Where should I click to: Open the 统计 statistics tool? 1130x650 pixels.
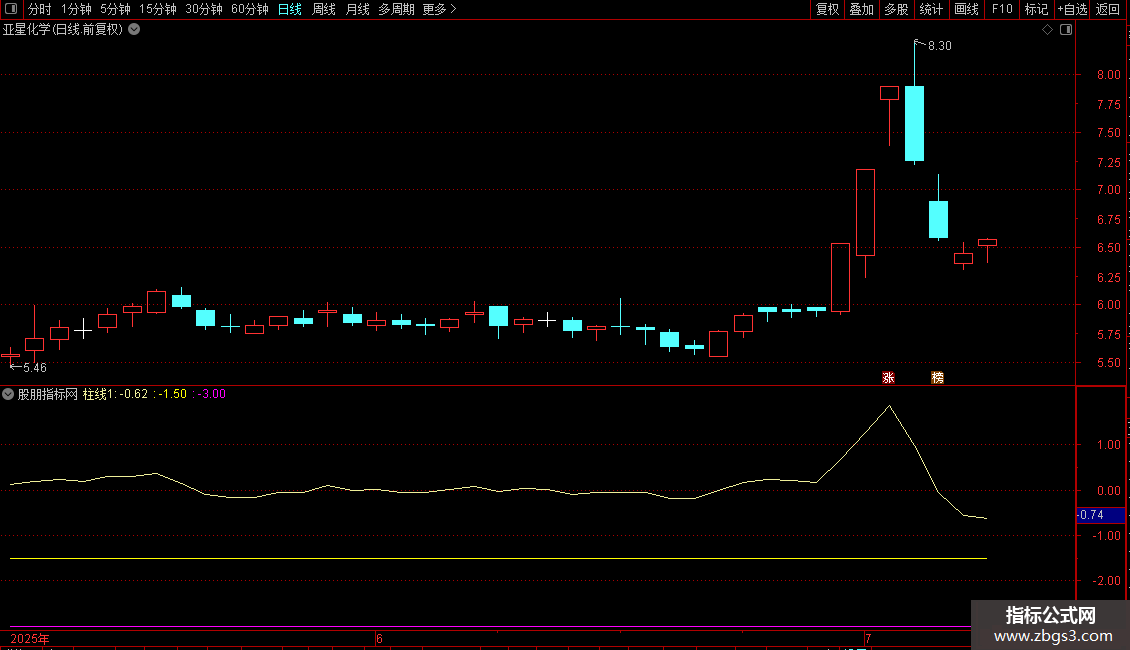coord(931,9)
